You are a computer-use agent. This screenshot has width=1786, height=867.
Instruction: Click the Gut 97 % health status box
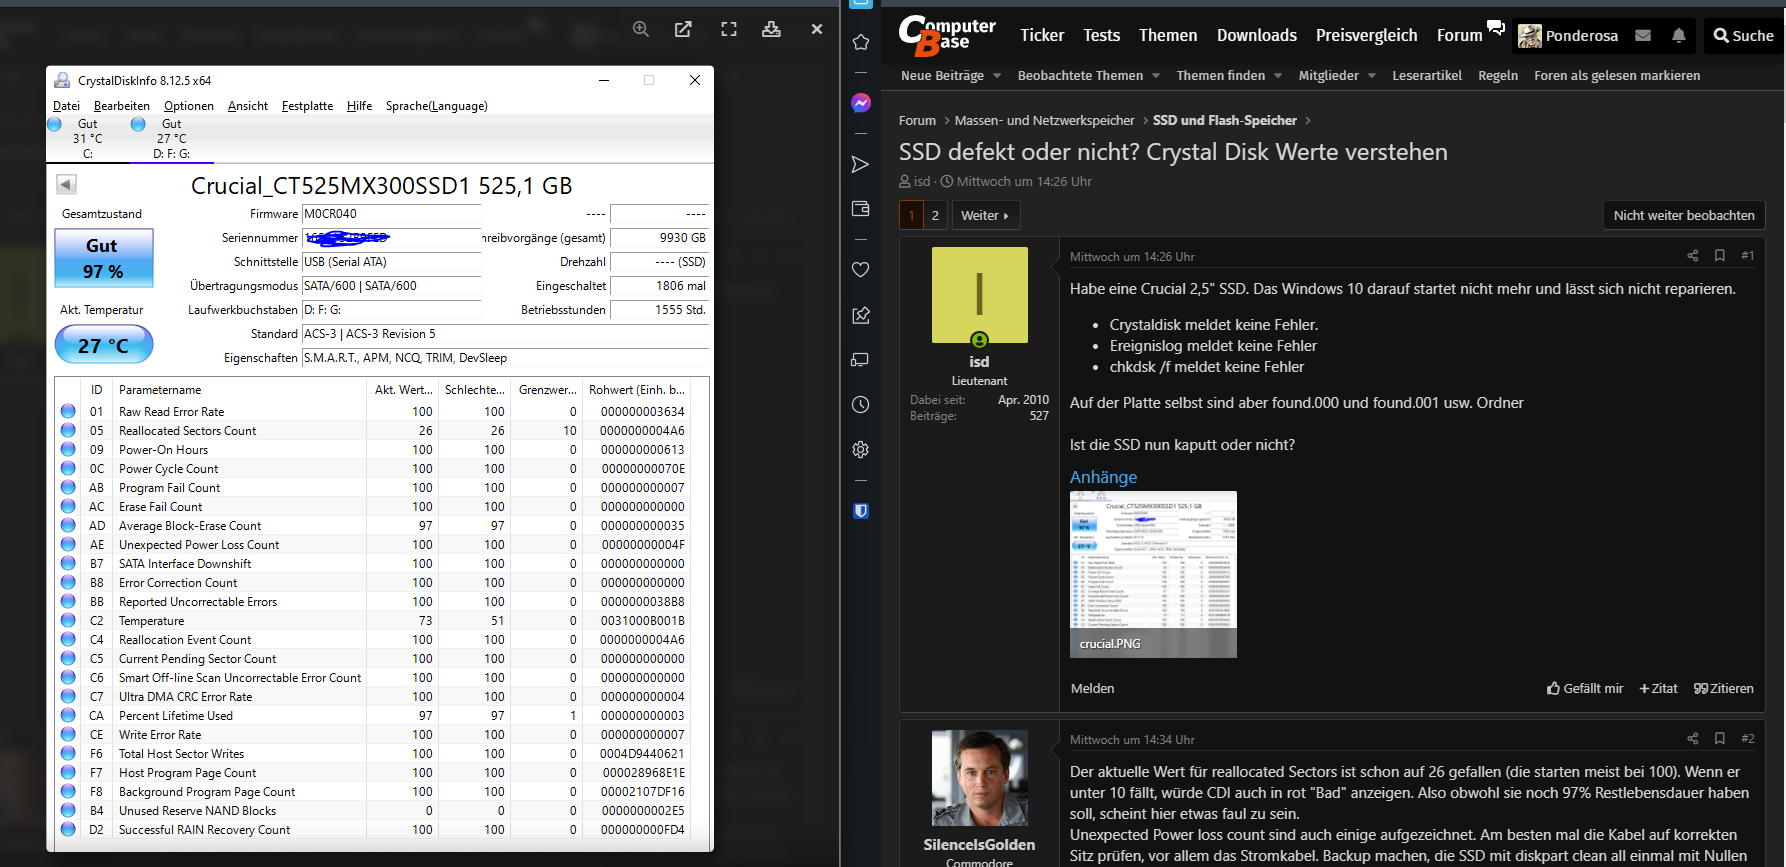click(104, 258)
